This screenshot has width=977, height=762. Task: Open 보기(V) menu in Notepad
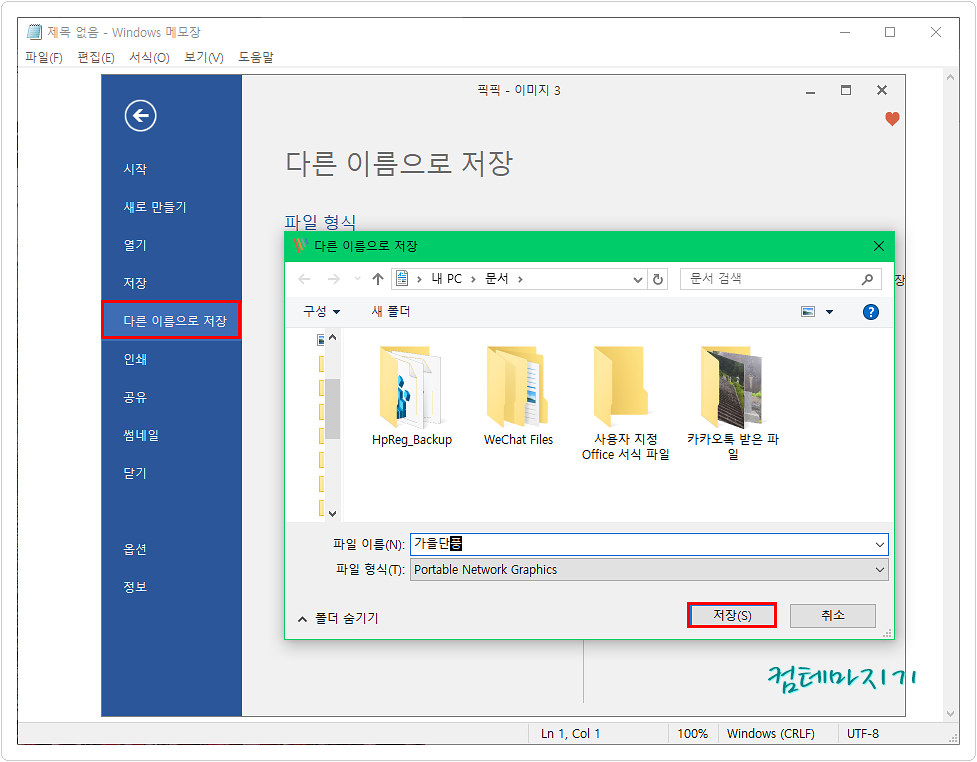(204, 57)
